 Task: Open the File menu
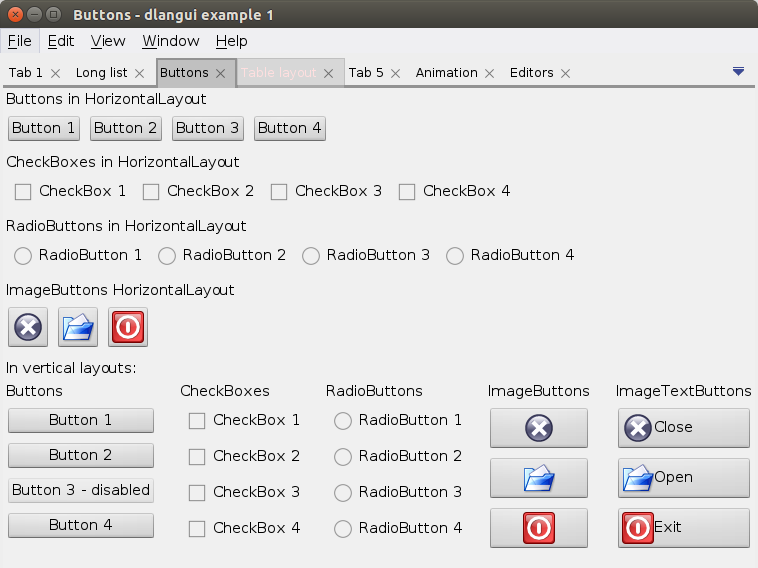click(x=20, y=41)
